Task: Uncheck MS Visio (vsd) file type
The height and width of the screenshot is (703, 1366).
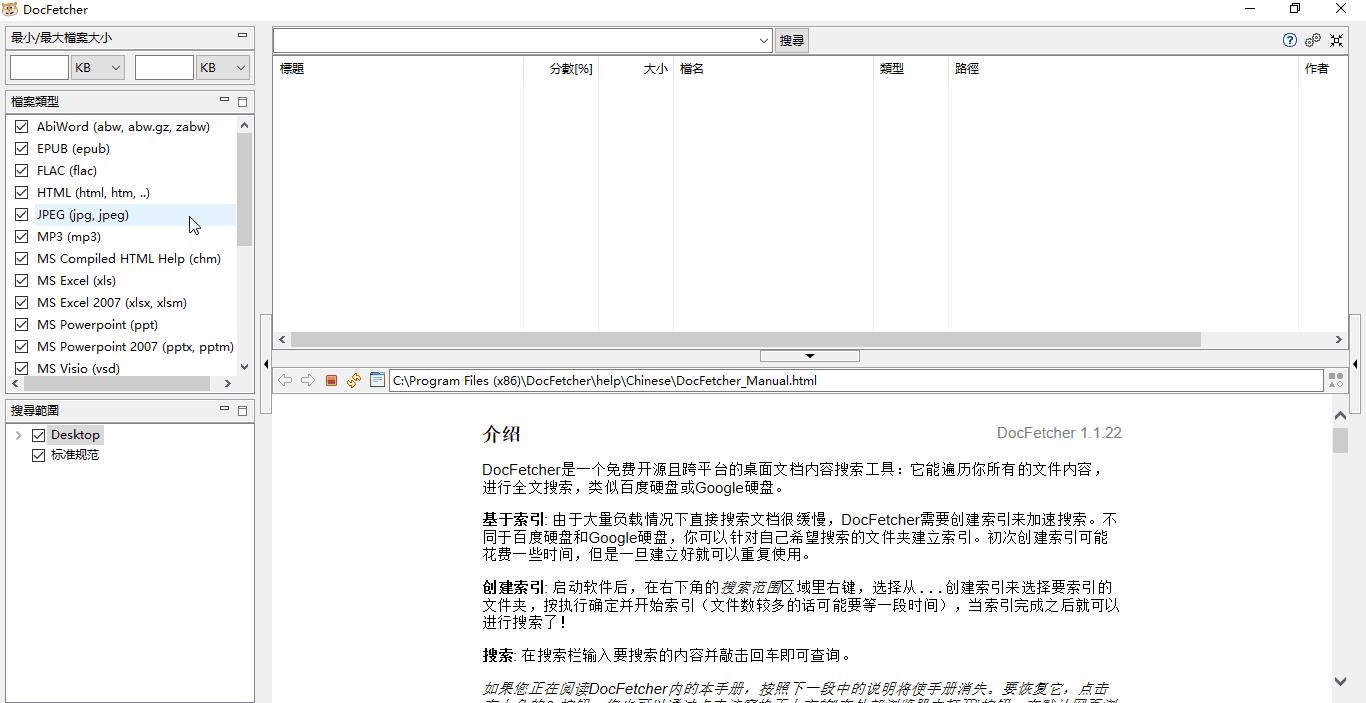Action: 22,369
